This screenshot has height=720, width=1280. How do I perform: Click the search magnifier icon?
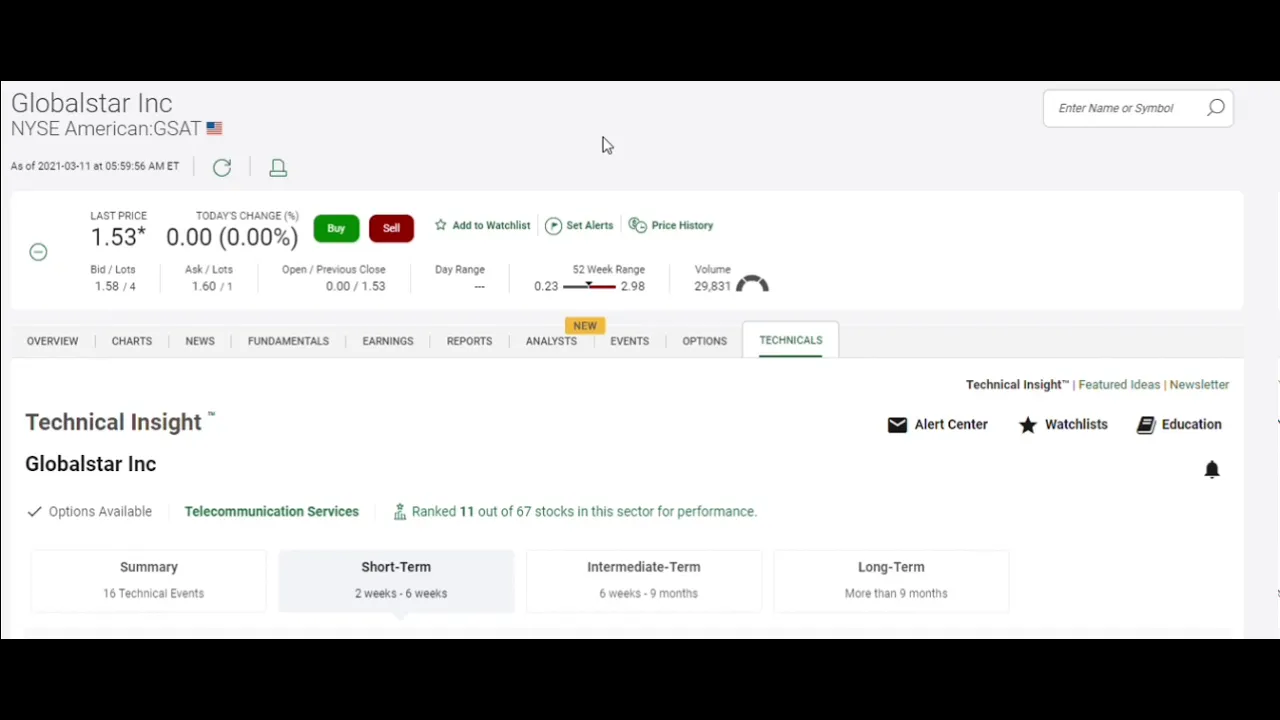point(1215,108)
